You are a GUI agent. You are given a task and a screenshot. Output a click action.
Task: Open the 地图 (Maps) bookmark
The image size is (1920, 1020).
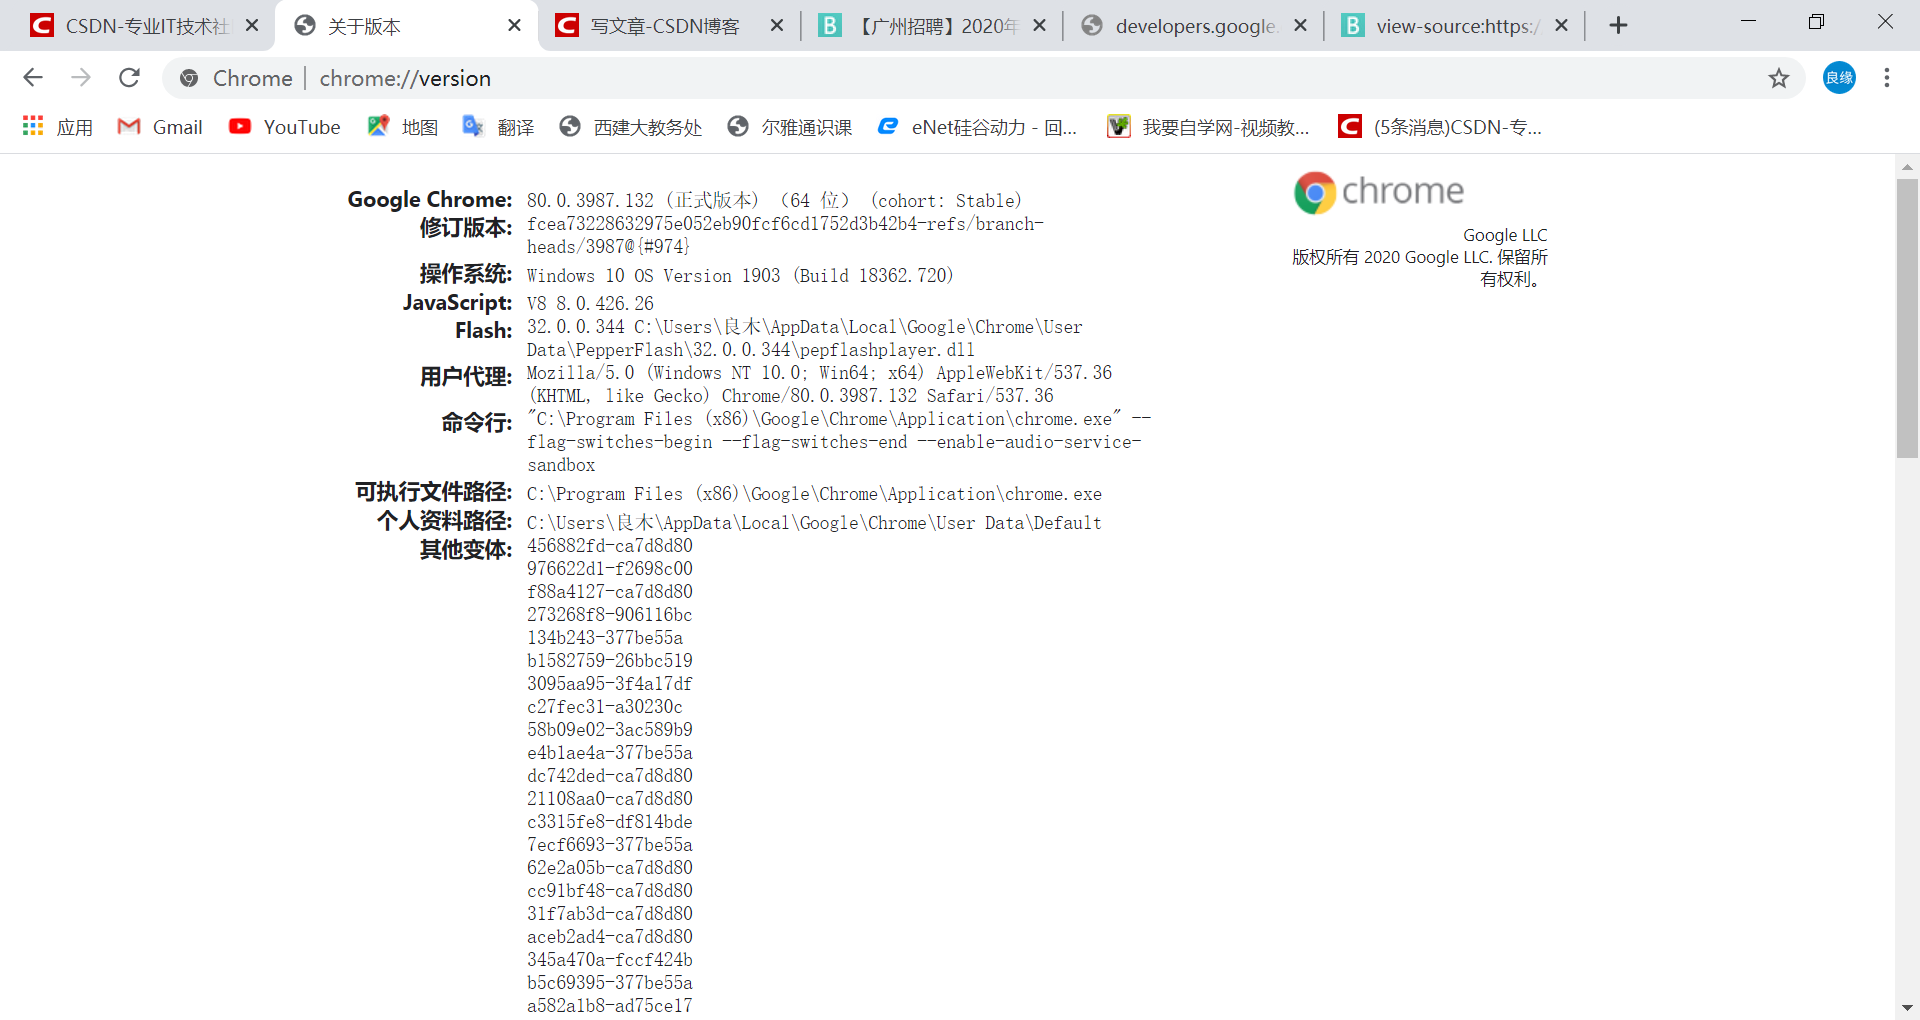402,127
